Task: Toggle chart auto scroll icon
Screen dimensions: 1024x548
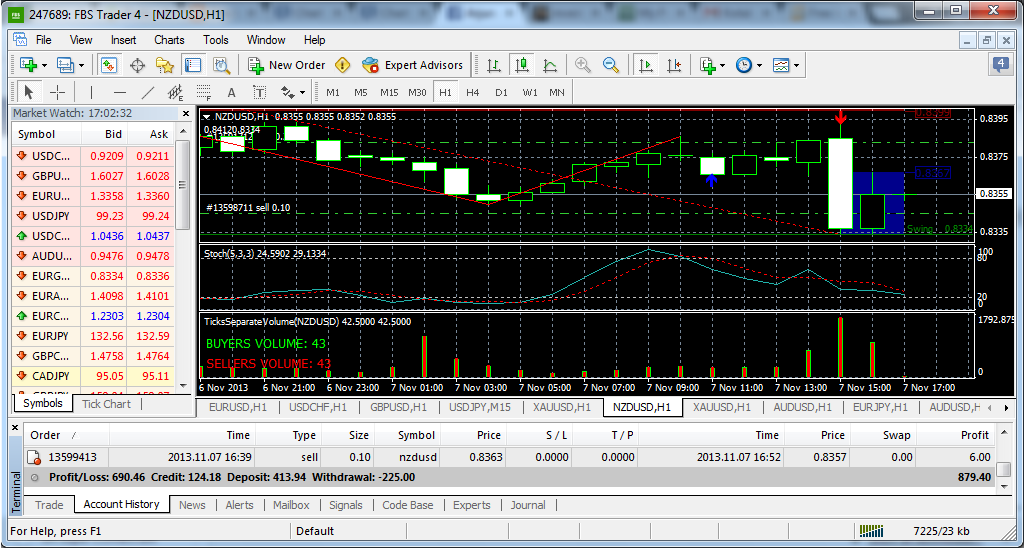Action: pyautogui.click(x=646, y=65)
